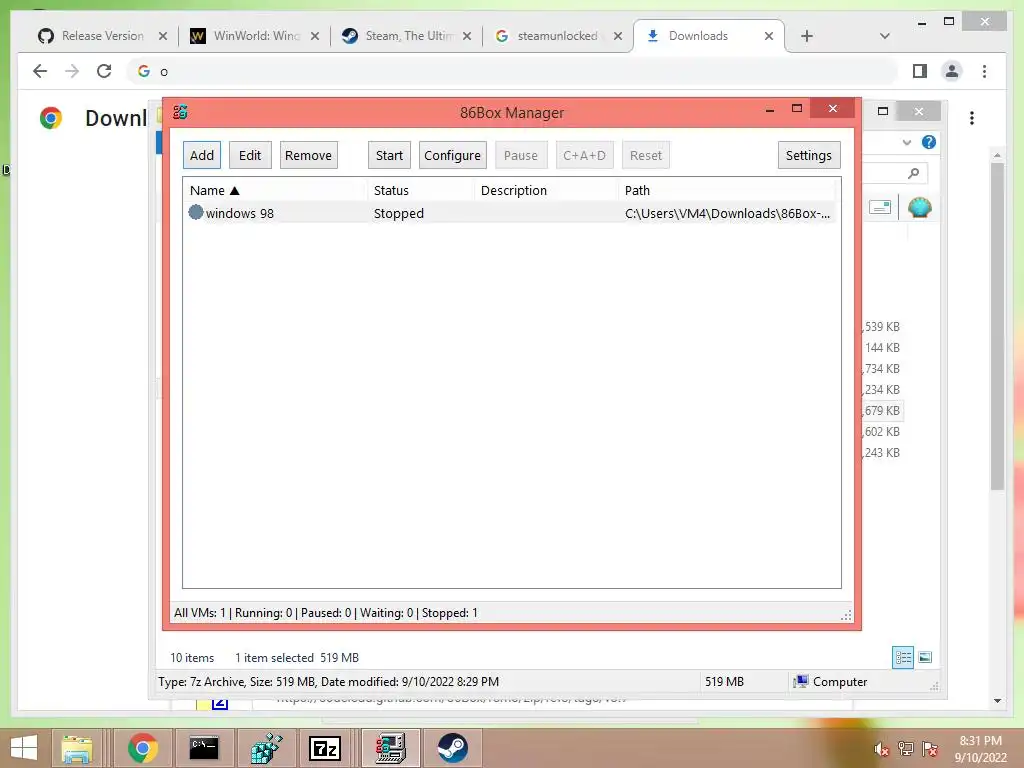This screenshot has height=768, width=1024.
Task: Open the Windows Start menu
Action: tap(24, 748)
